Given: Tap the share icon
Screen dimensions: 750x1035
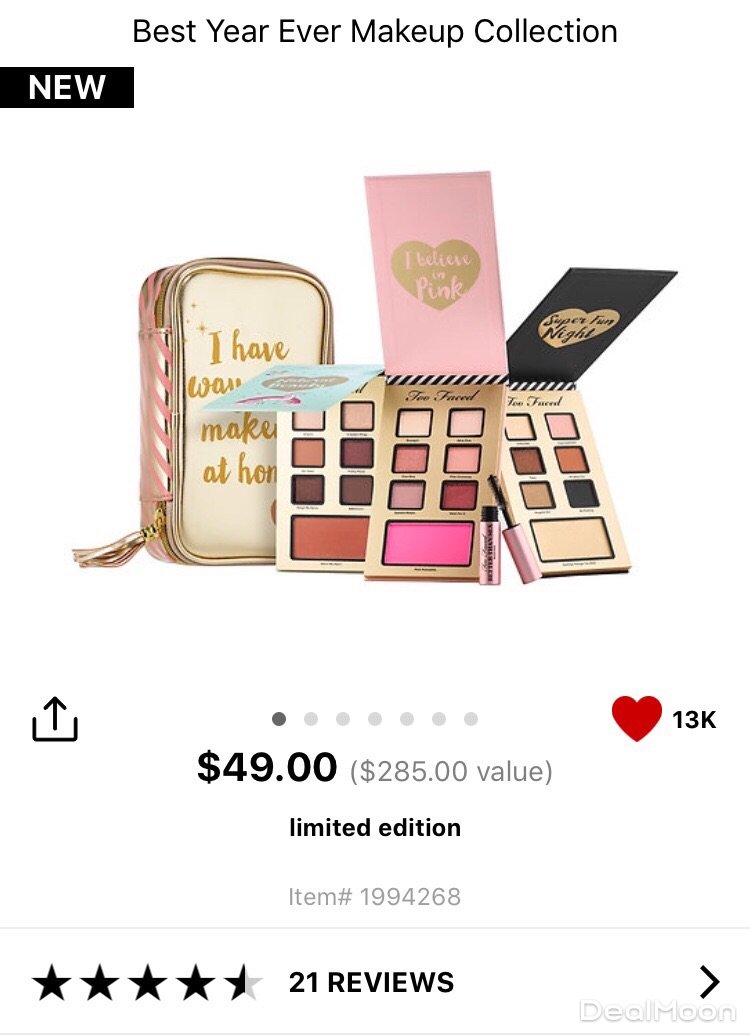Looking at the screenshot, I should pyautogui.click(x=55, y=719).
